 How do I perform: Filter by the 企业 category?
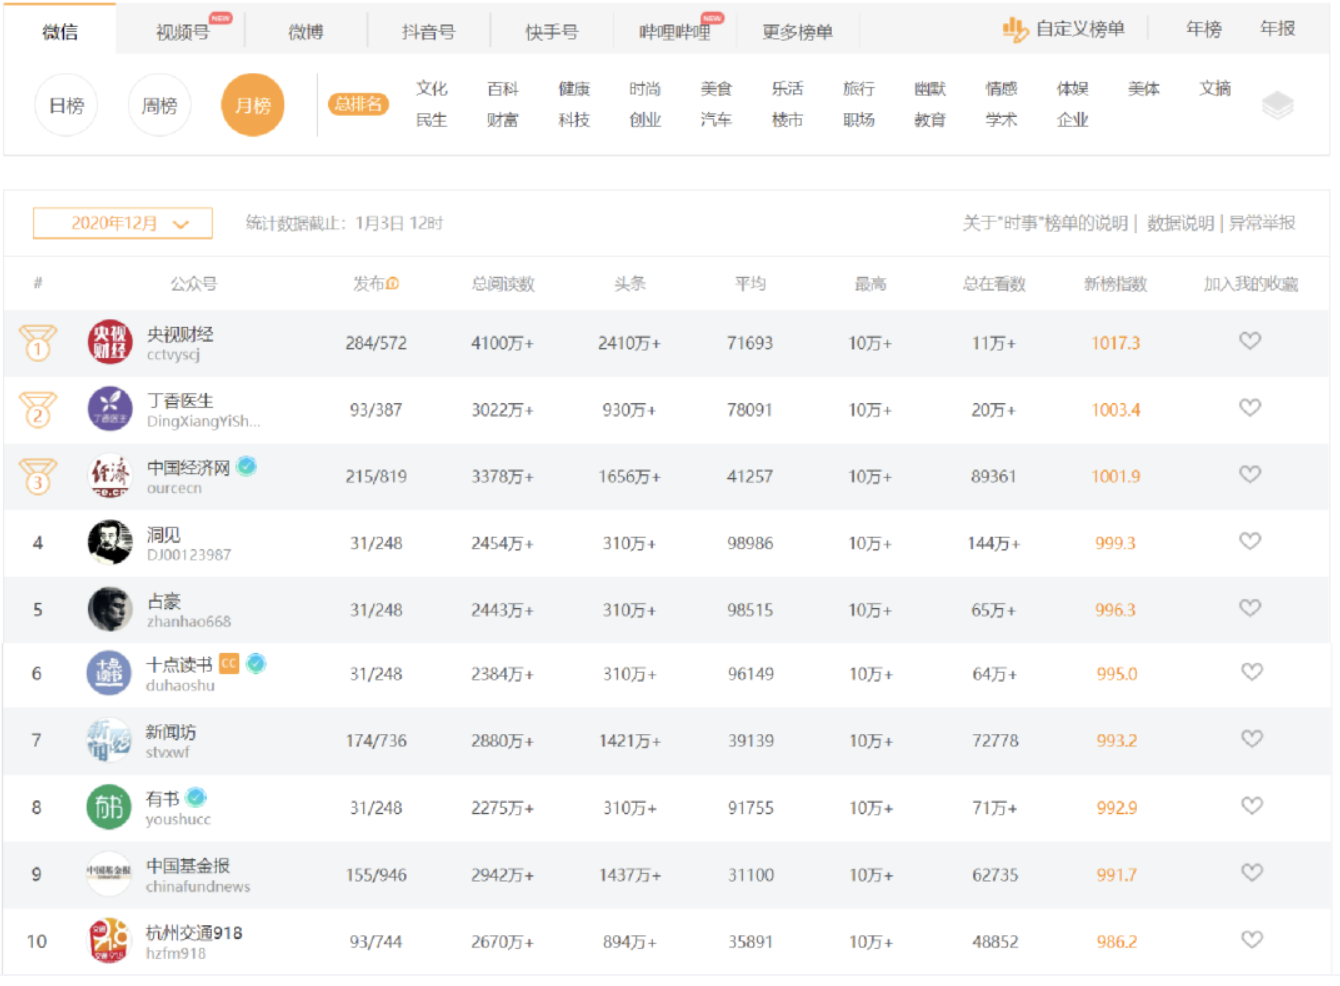tap(1072, 120)
